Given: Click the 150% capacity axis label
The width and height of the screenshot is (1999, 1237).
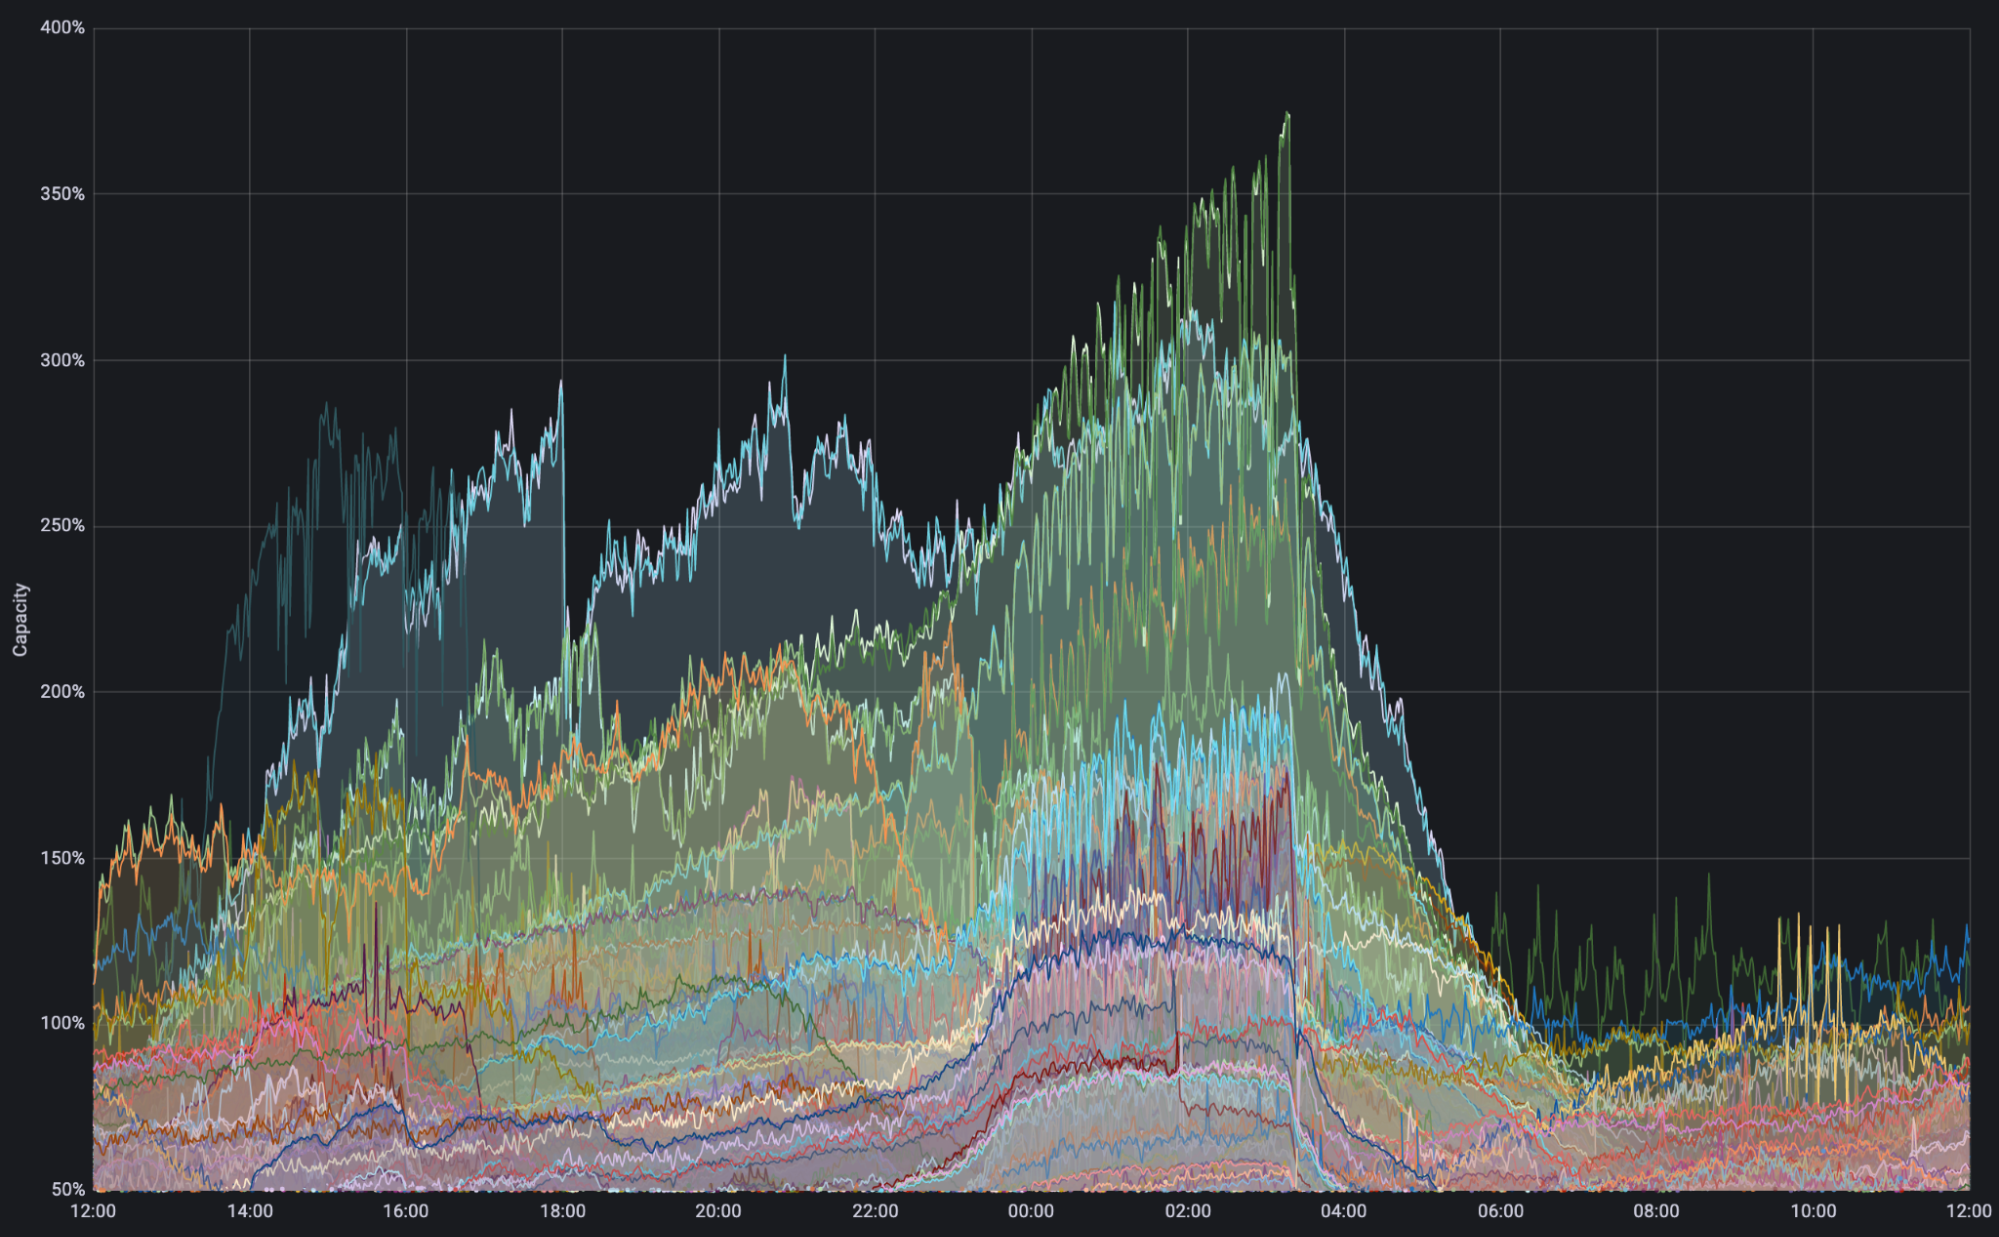Looking at the screenshot, I should pos(62,858).
